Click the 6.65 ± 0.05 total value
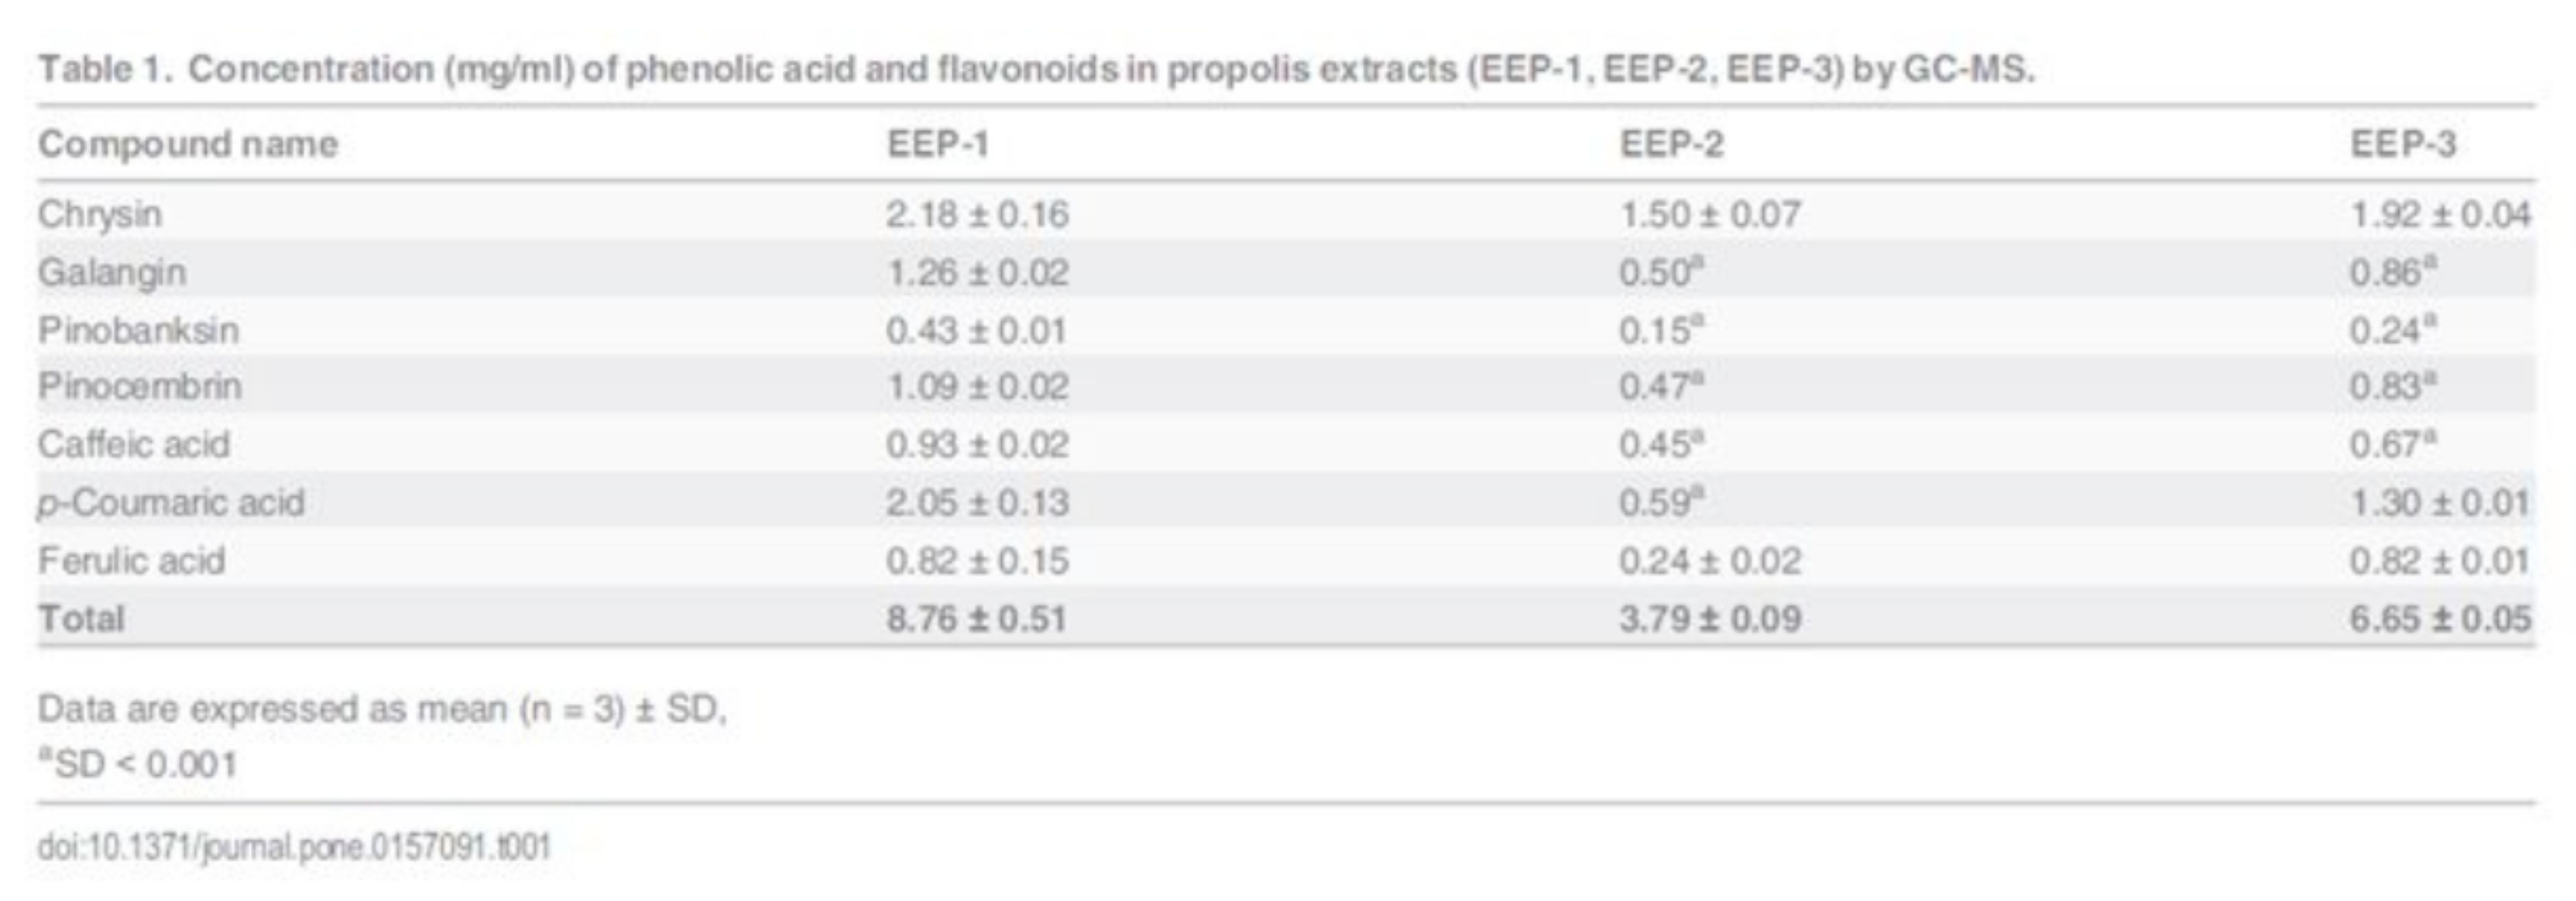Screen dimensions: 2576x901 pos(2440,619)
